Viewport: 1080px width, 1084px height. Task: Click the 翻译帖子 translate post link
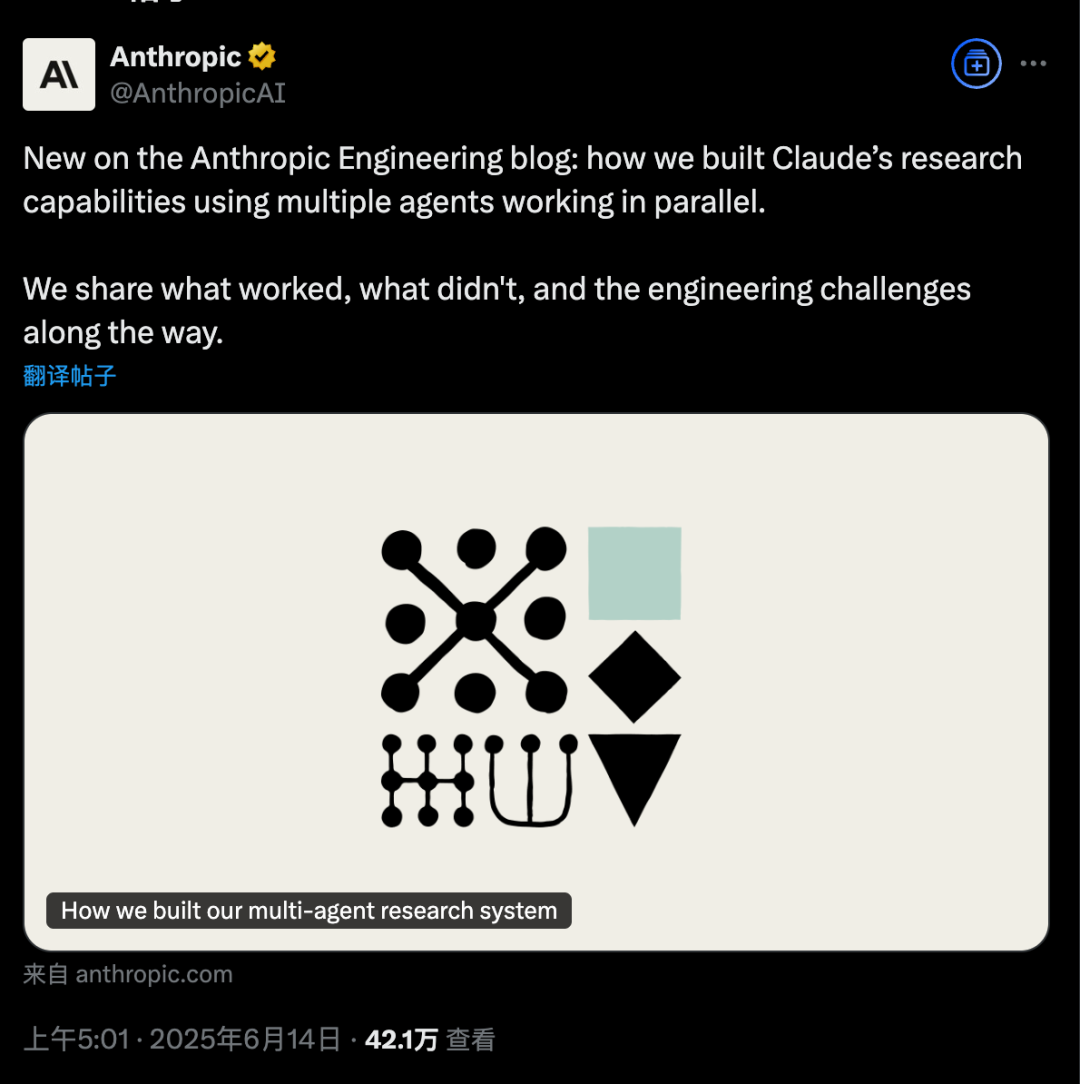(70, 376)
